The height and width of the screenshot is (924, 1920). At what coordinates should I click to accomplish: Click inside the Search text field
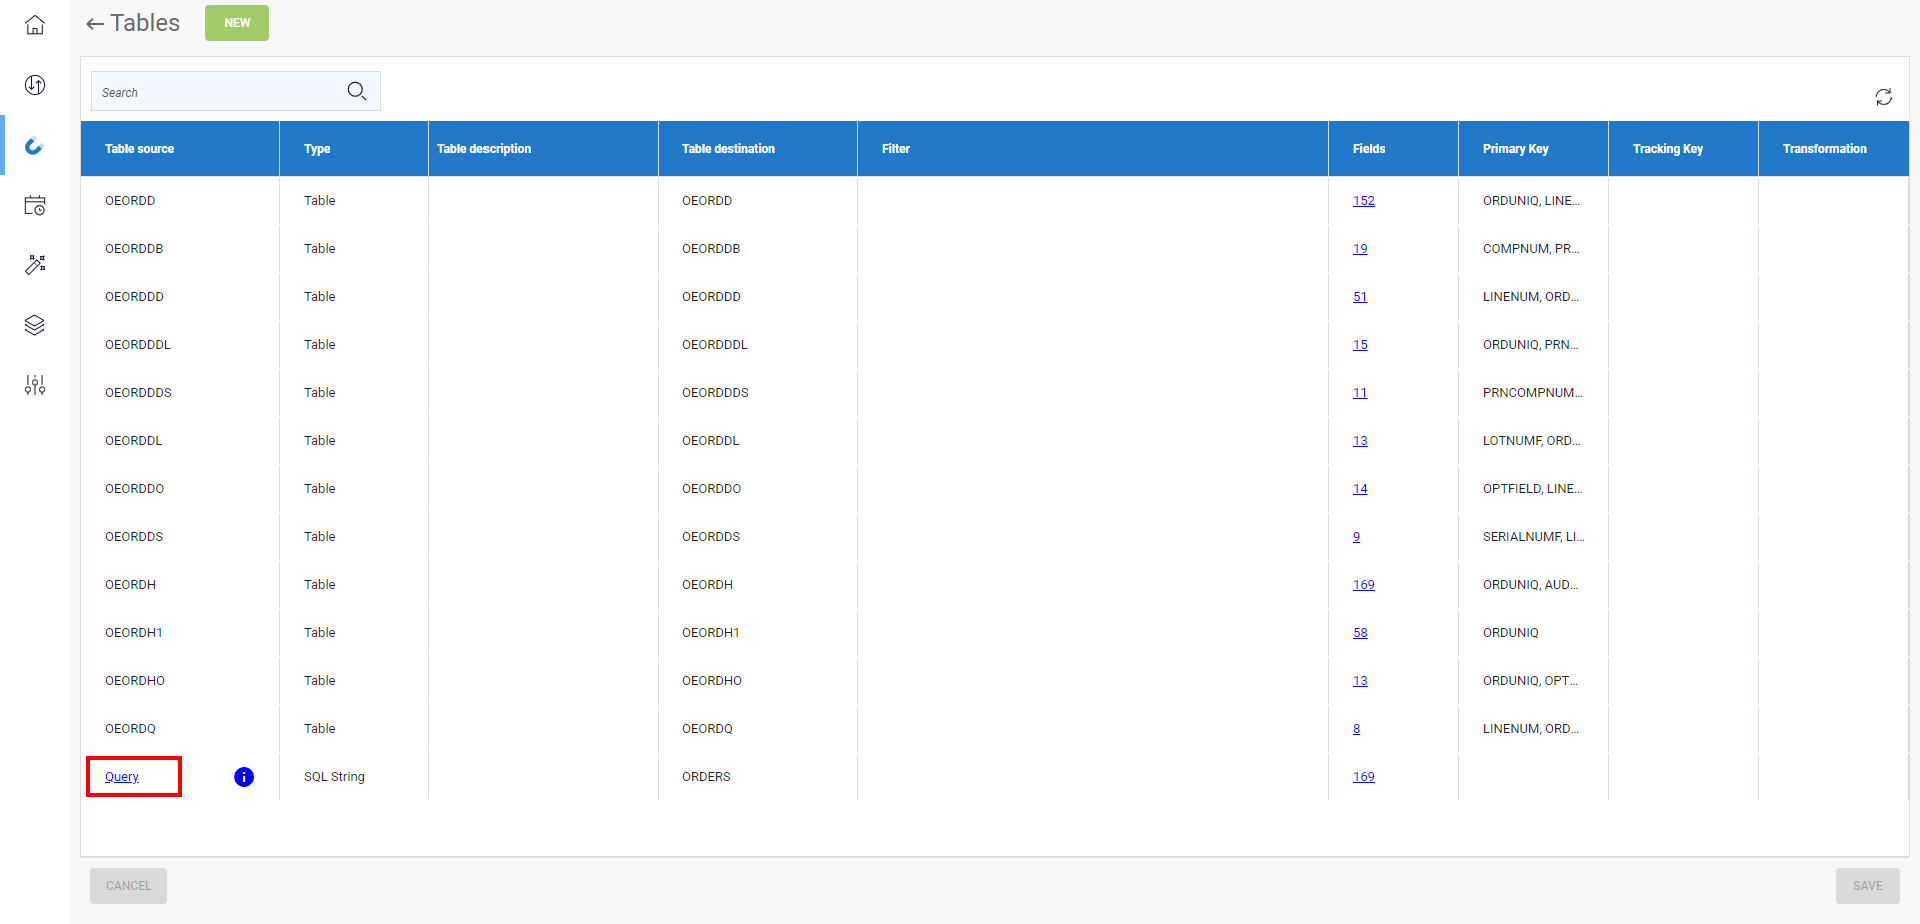click(215, 92)
